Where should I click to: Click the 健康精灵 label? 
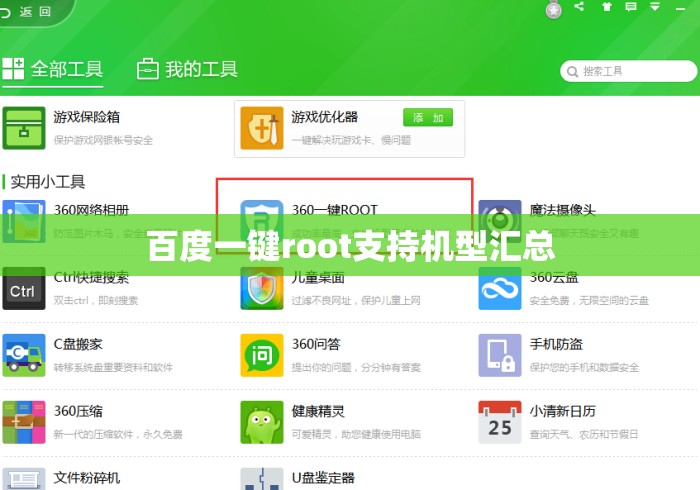pyautogui.click(x=318, y=411)
